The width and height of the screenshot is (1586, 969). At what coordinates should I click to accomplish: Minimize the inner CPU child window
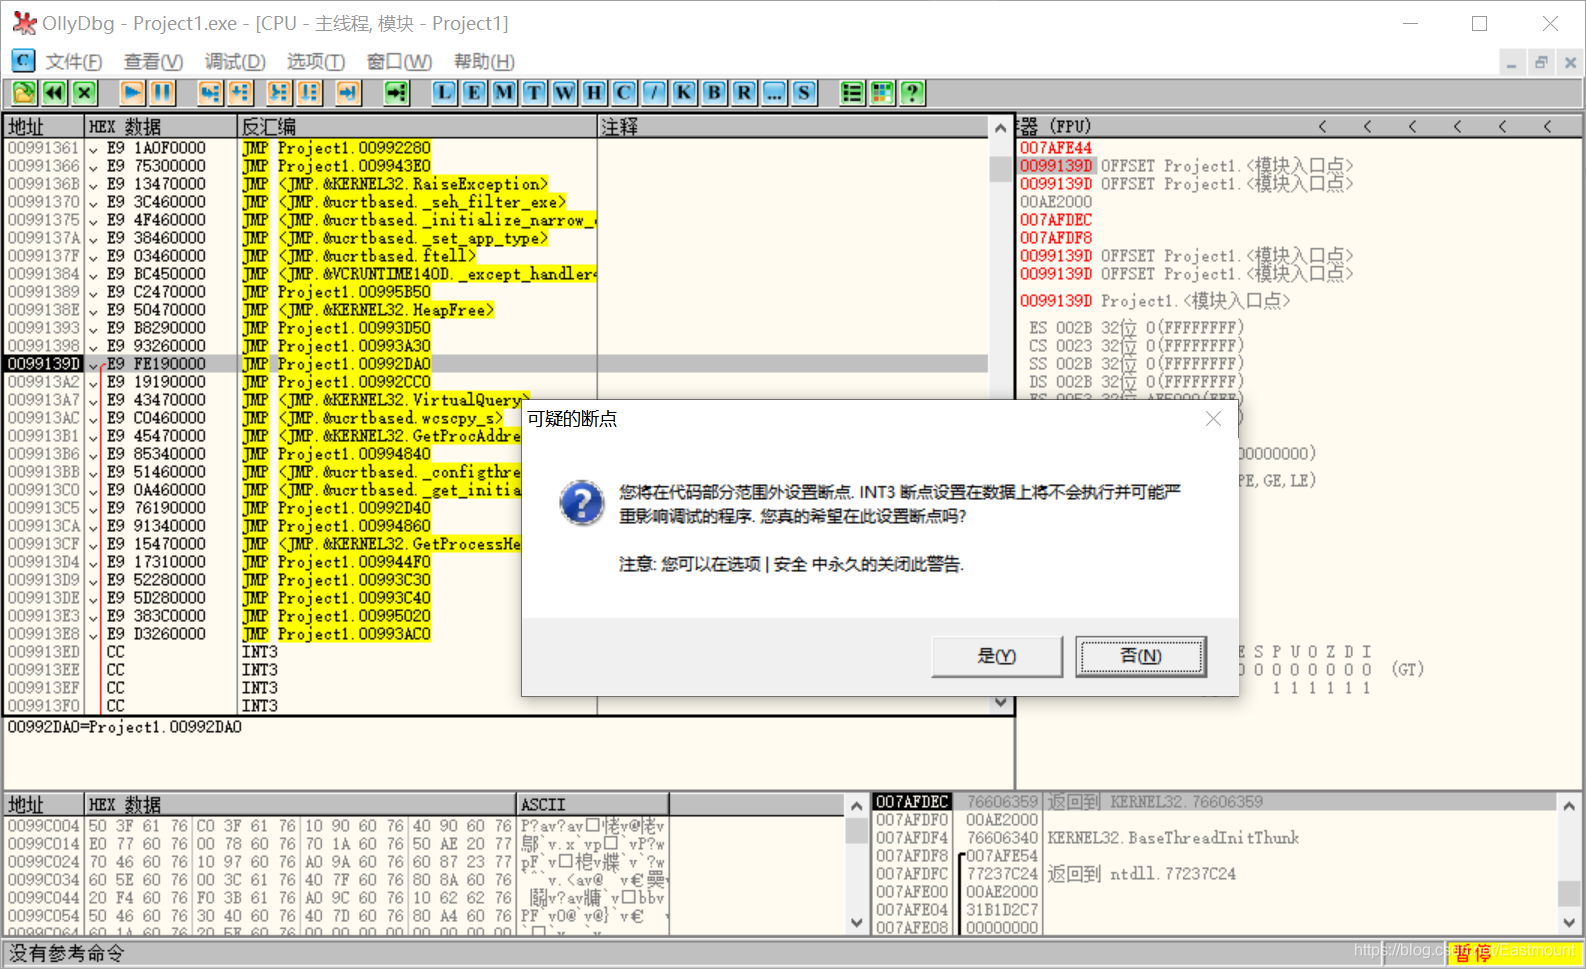[x=1512, y=62]
